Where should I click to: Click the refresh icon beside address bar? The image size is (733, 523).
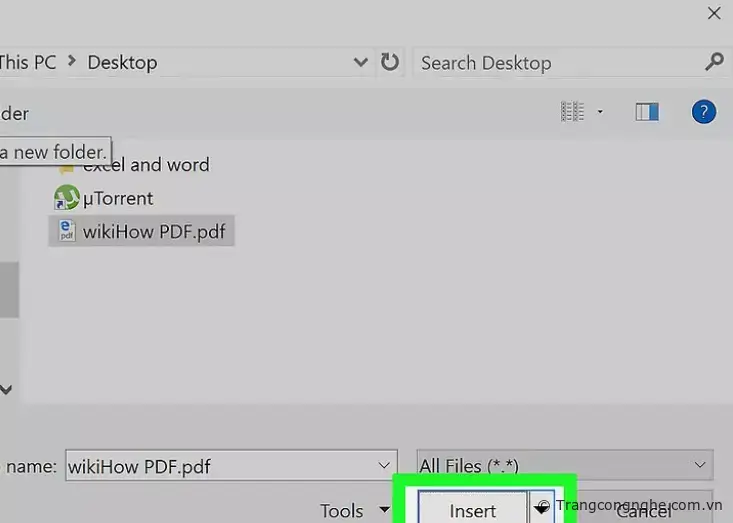[x=390, y=62]
